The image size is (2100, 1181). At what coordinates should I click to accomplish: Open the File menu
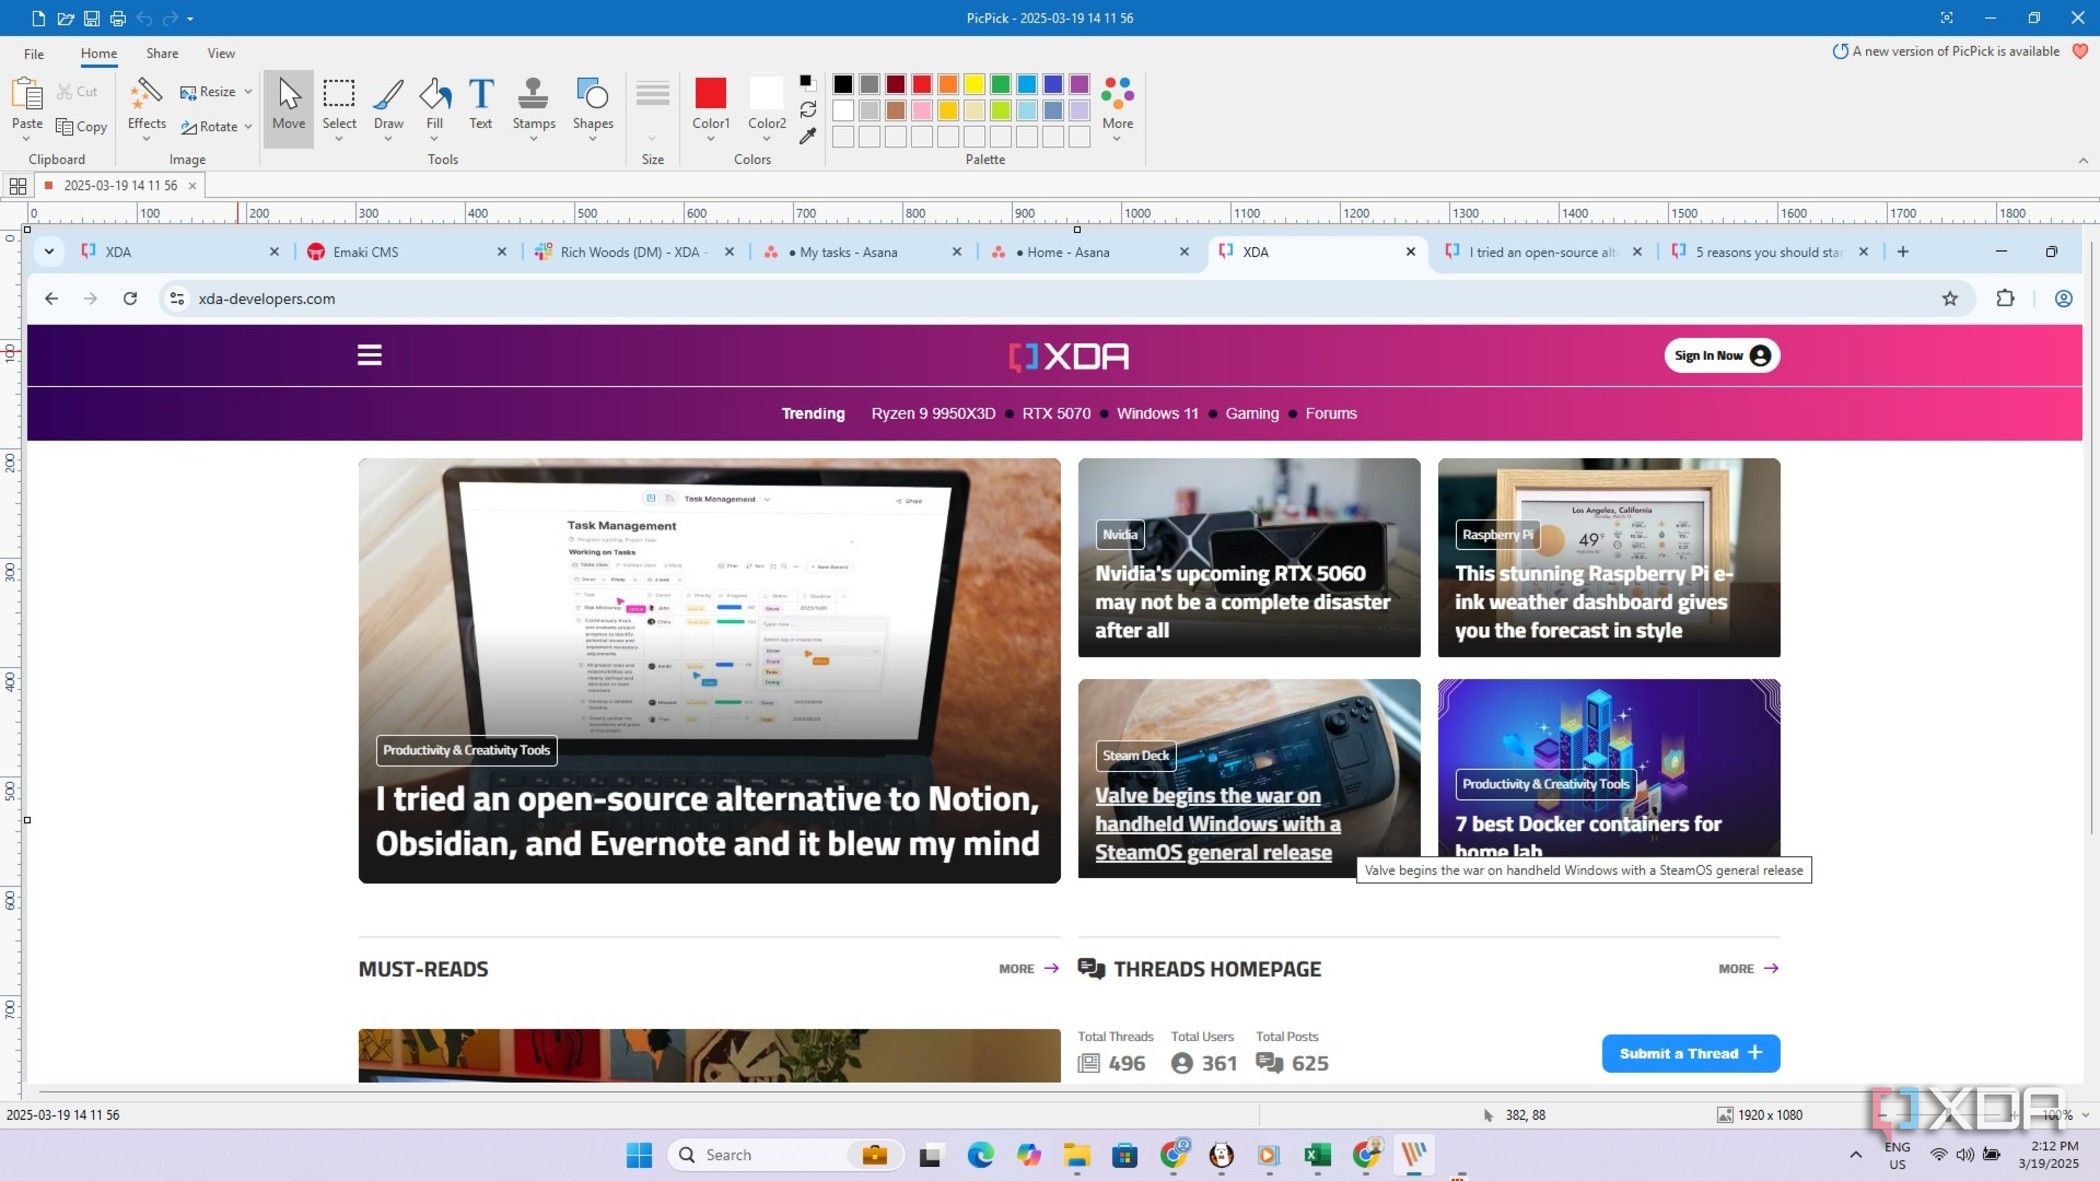tap(34, 54)
